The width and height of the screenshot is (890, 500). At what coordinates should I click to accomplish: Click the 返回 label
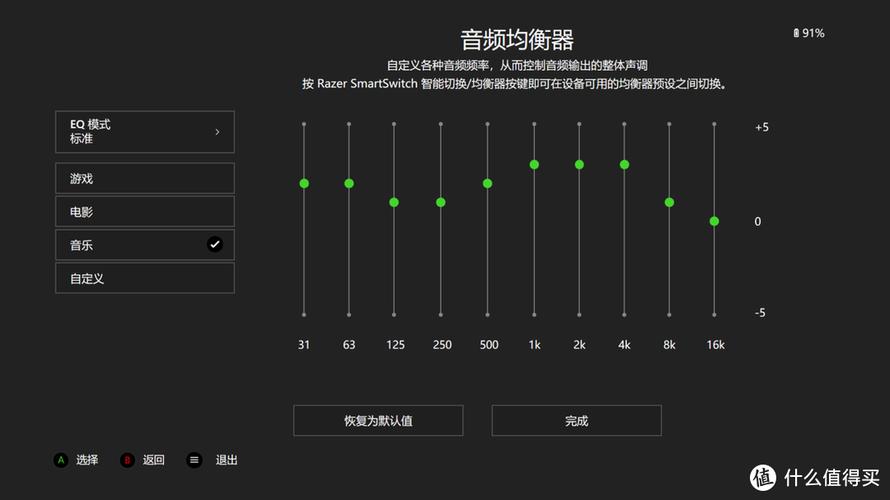pos(153,460)
